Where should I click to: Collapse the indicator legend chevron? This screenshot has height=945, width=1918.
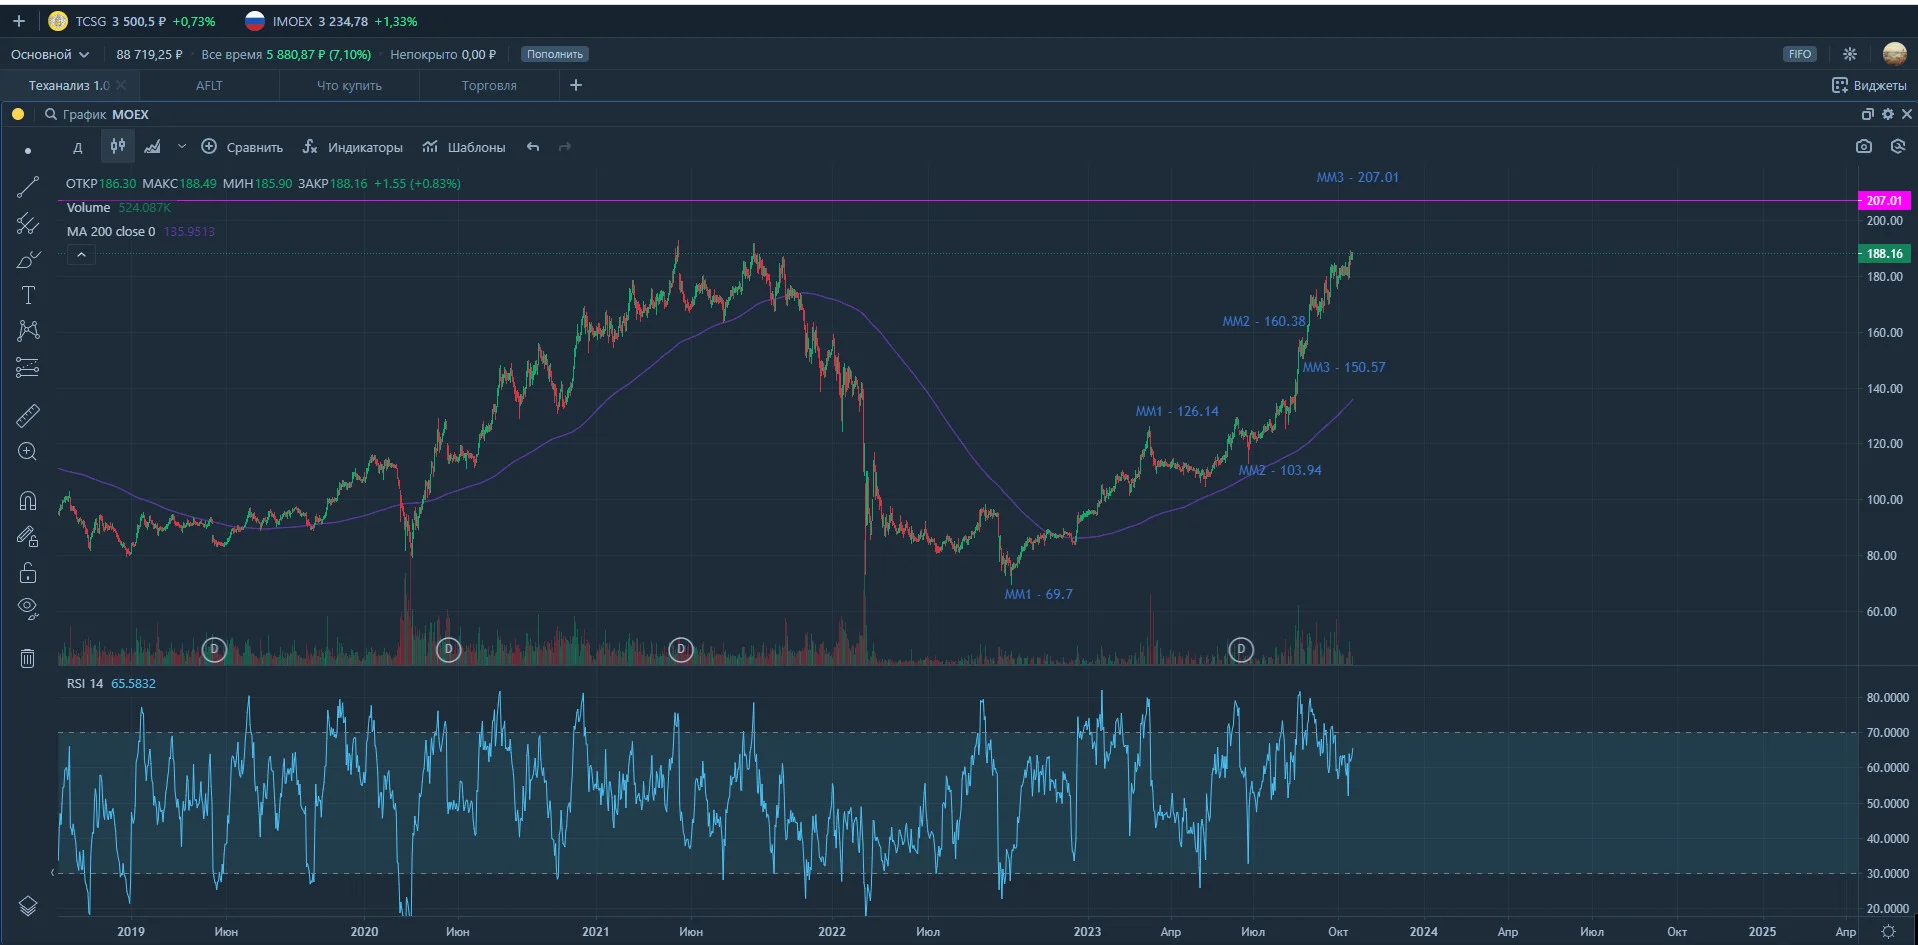81,255
